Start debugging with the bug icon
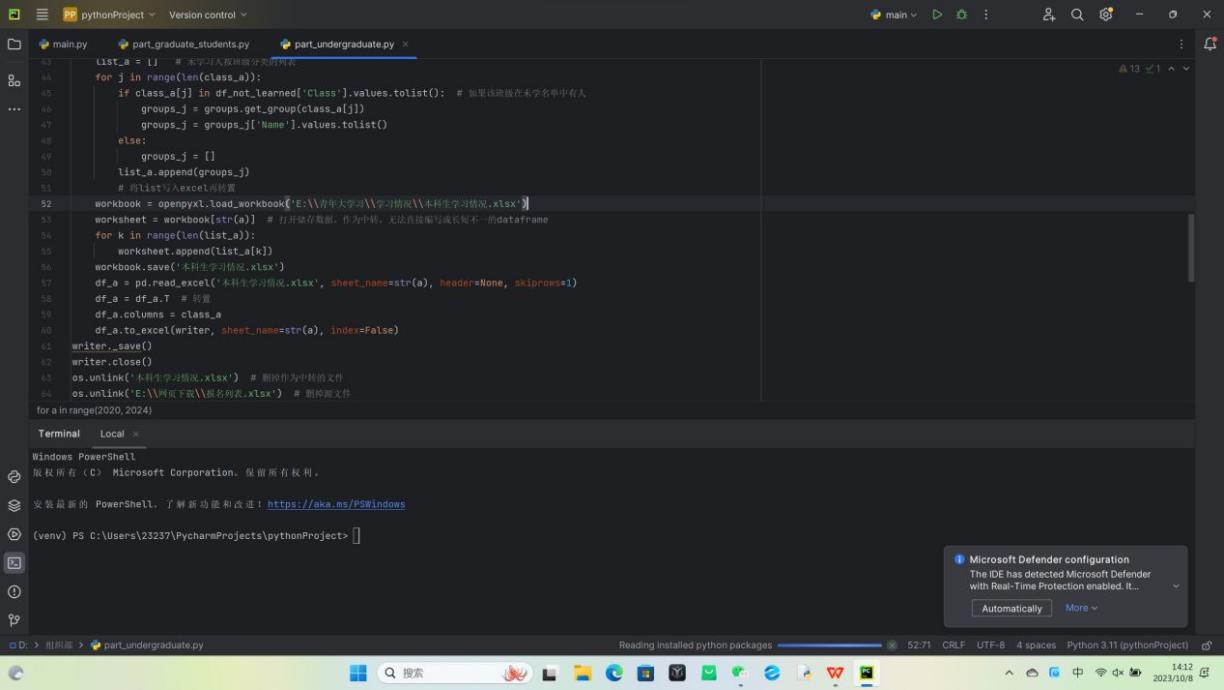 (x=961, y=15)
